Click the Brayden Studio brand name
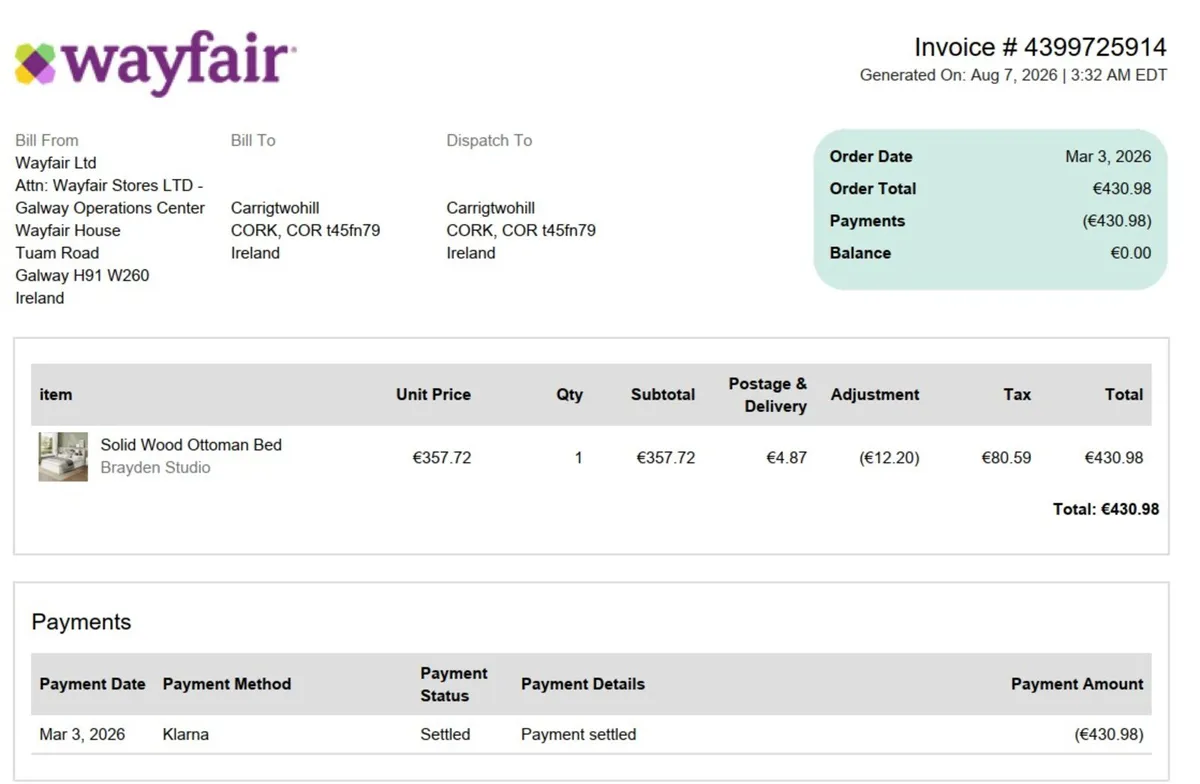Screen dimensions: 1200x784 (155, 467)
